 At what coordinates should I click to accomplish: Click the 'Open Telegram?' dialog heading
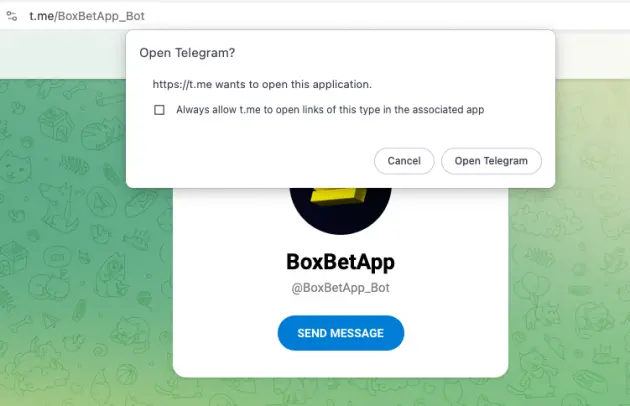click(187, 53)
